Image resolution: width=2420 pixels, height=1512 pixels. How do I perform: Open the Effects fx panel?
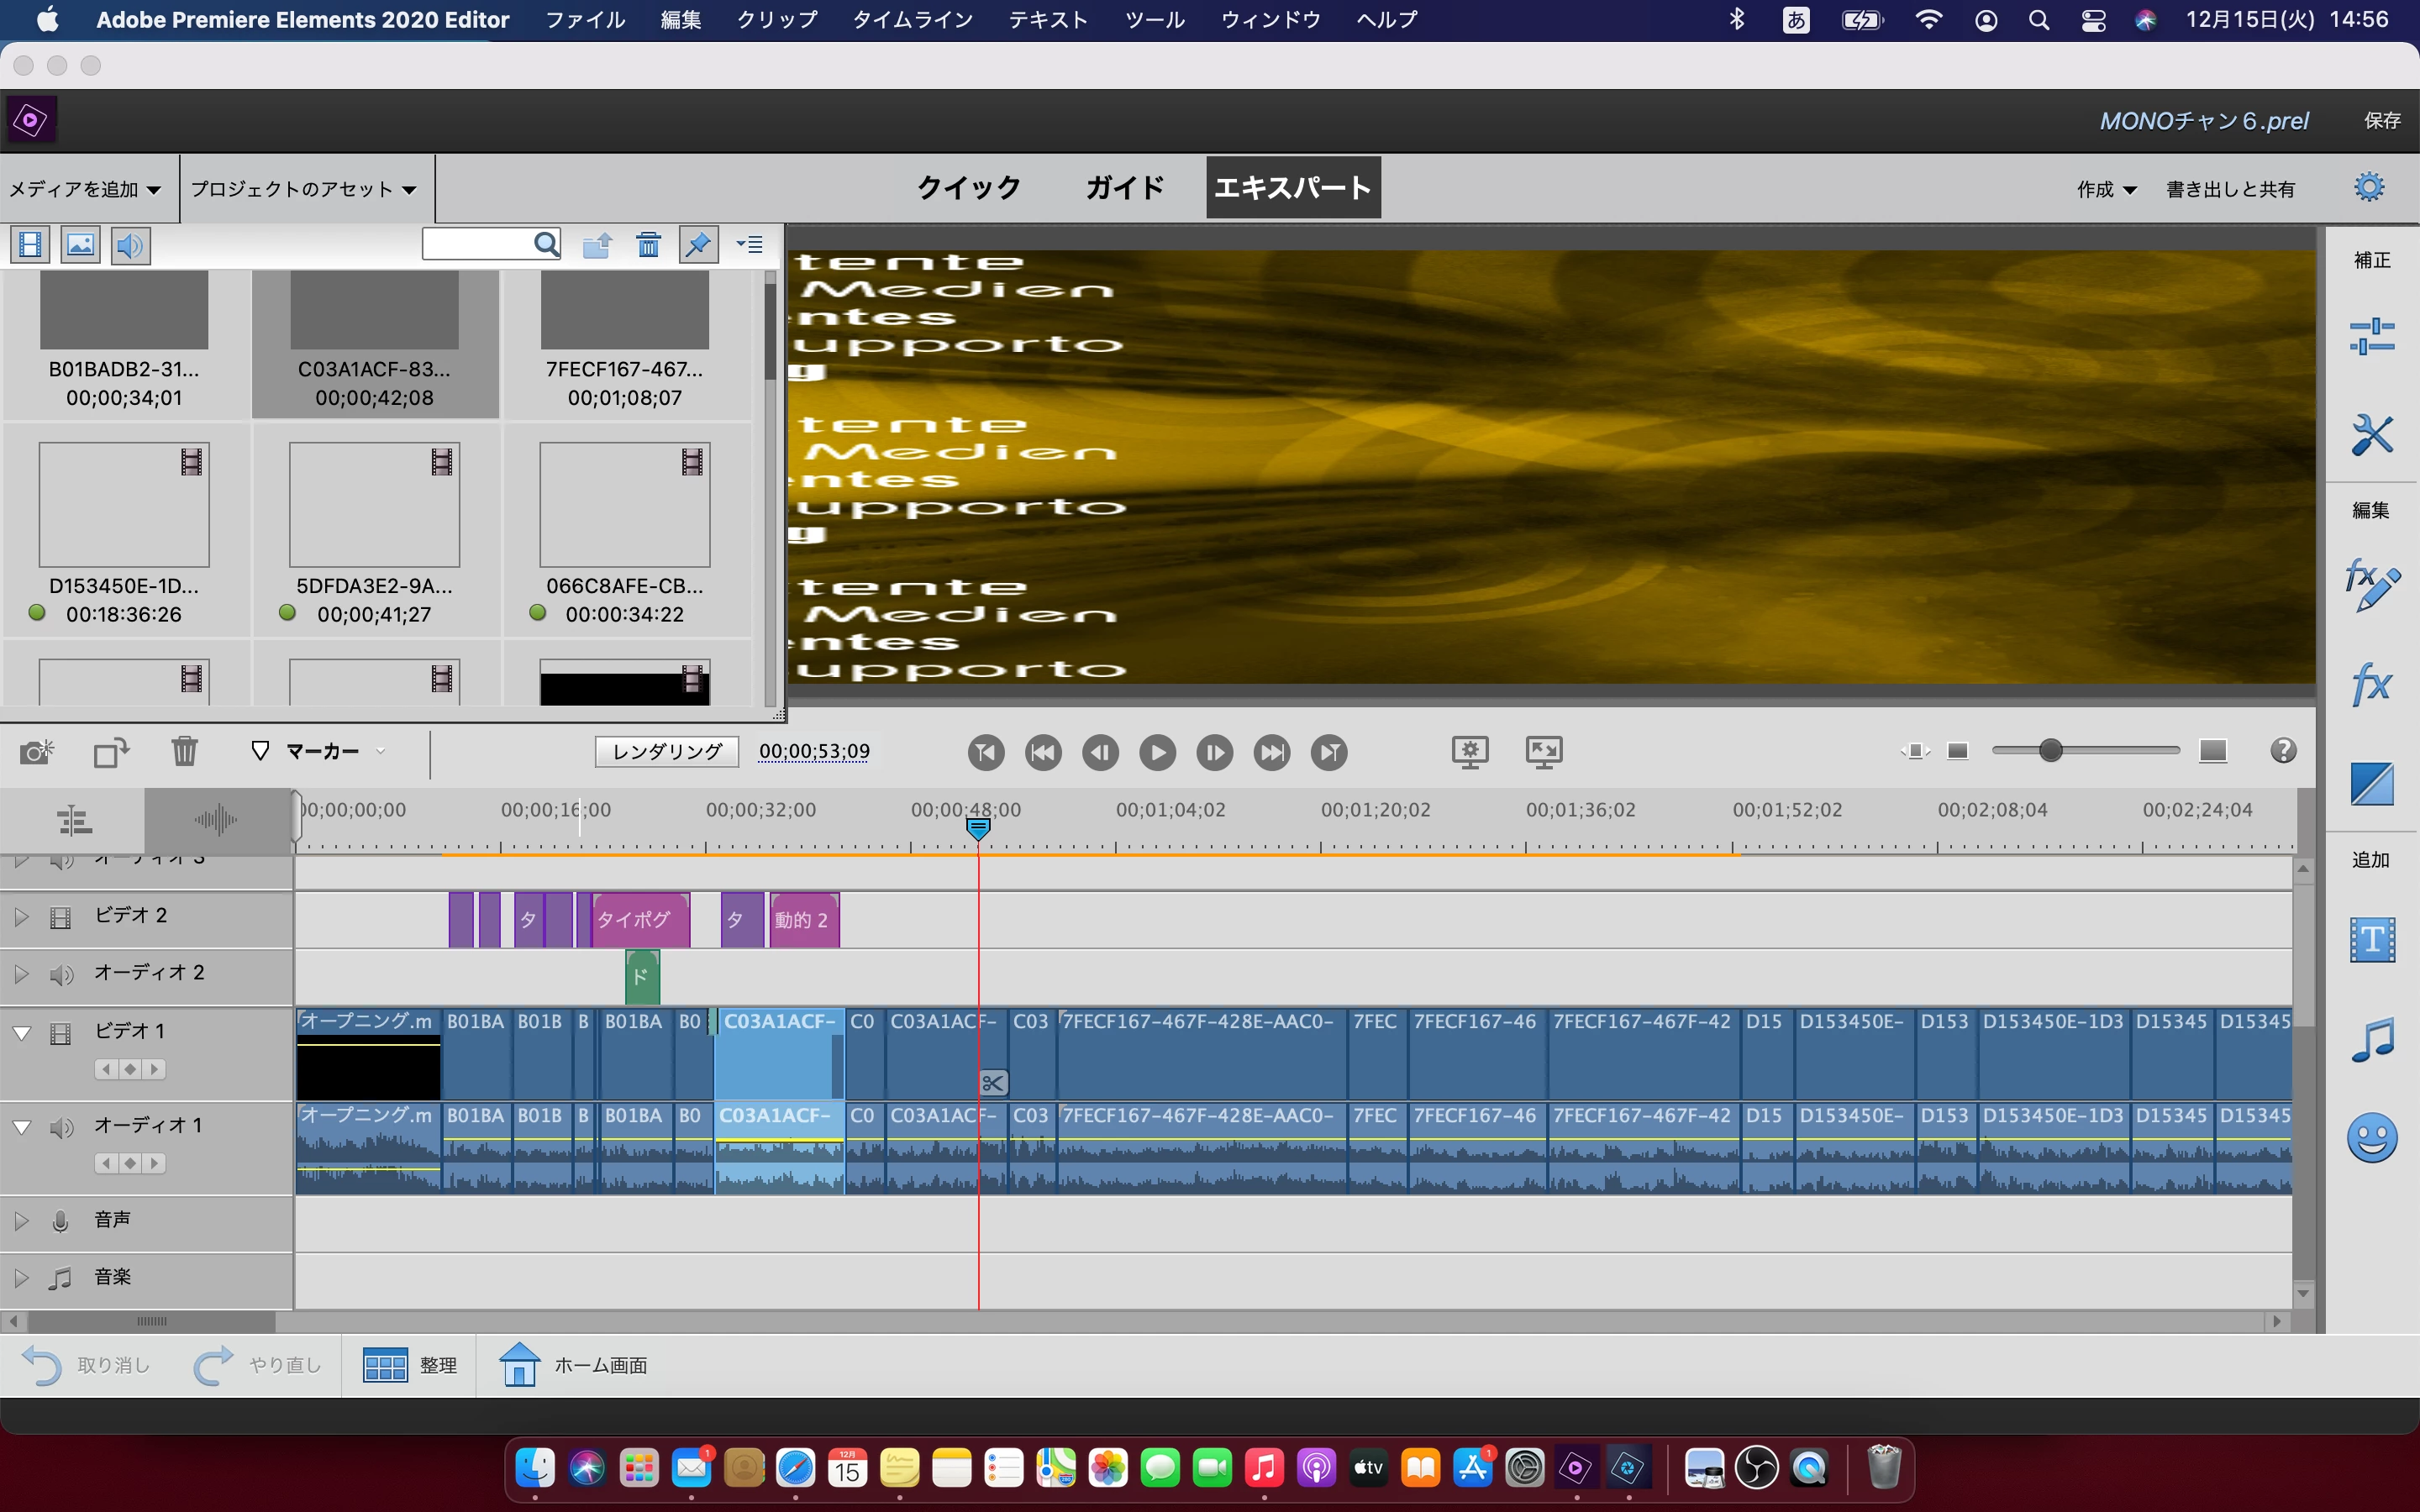[2371, 685]
